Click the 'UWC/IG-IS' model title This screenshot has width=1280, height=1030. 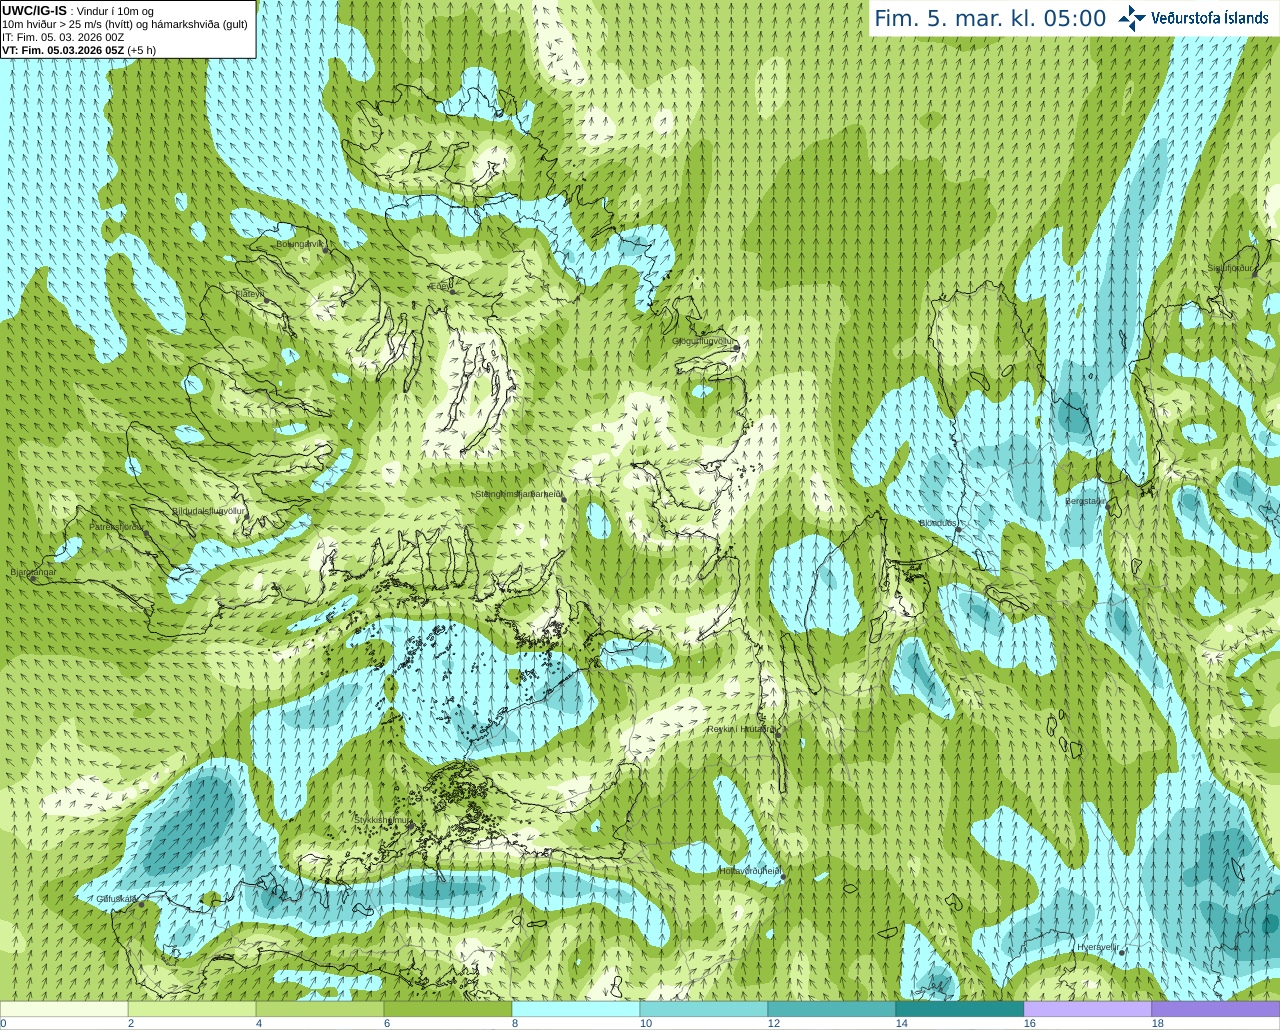[34, 10]
